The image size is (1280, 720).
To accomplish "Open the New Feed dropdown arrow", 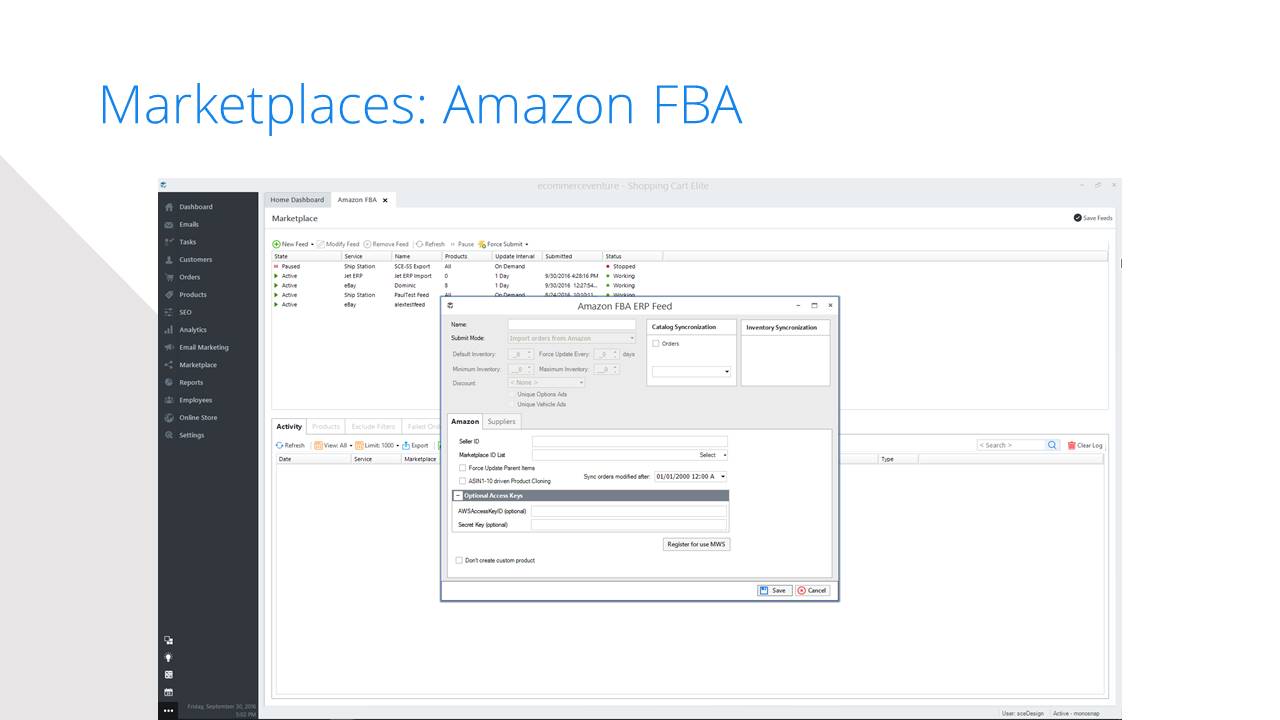I will pos(313,244).
